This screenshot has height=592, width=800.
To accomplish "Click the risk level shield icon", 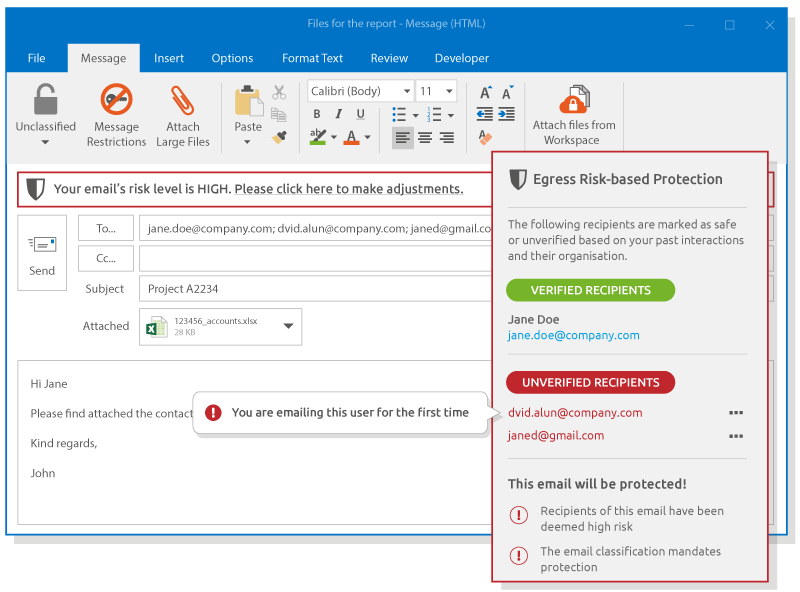I will click(36, 189).
